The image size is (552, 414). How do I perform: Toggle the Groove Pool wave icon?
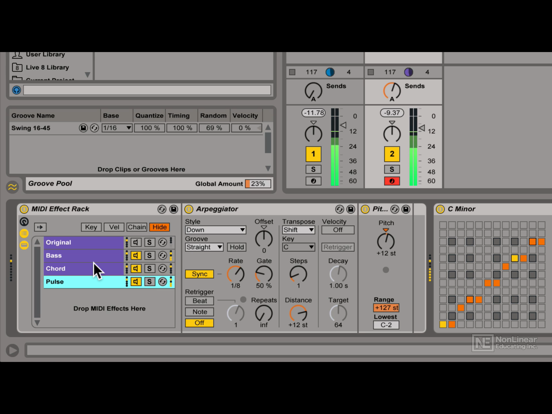pos(12,187)
